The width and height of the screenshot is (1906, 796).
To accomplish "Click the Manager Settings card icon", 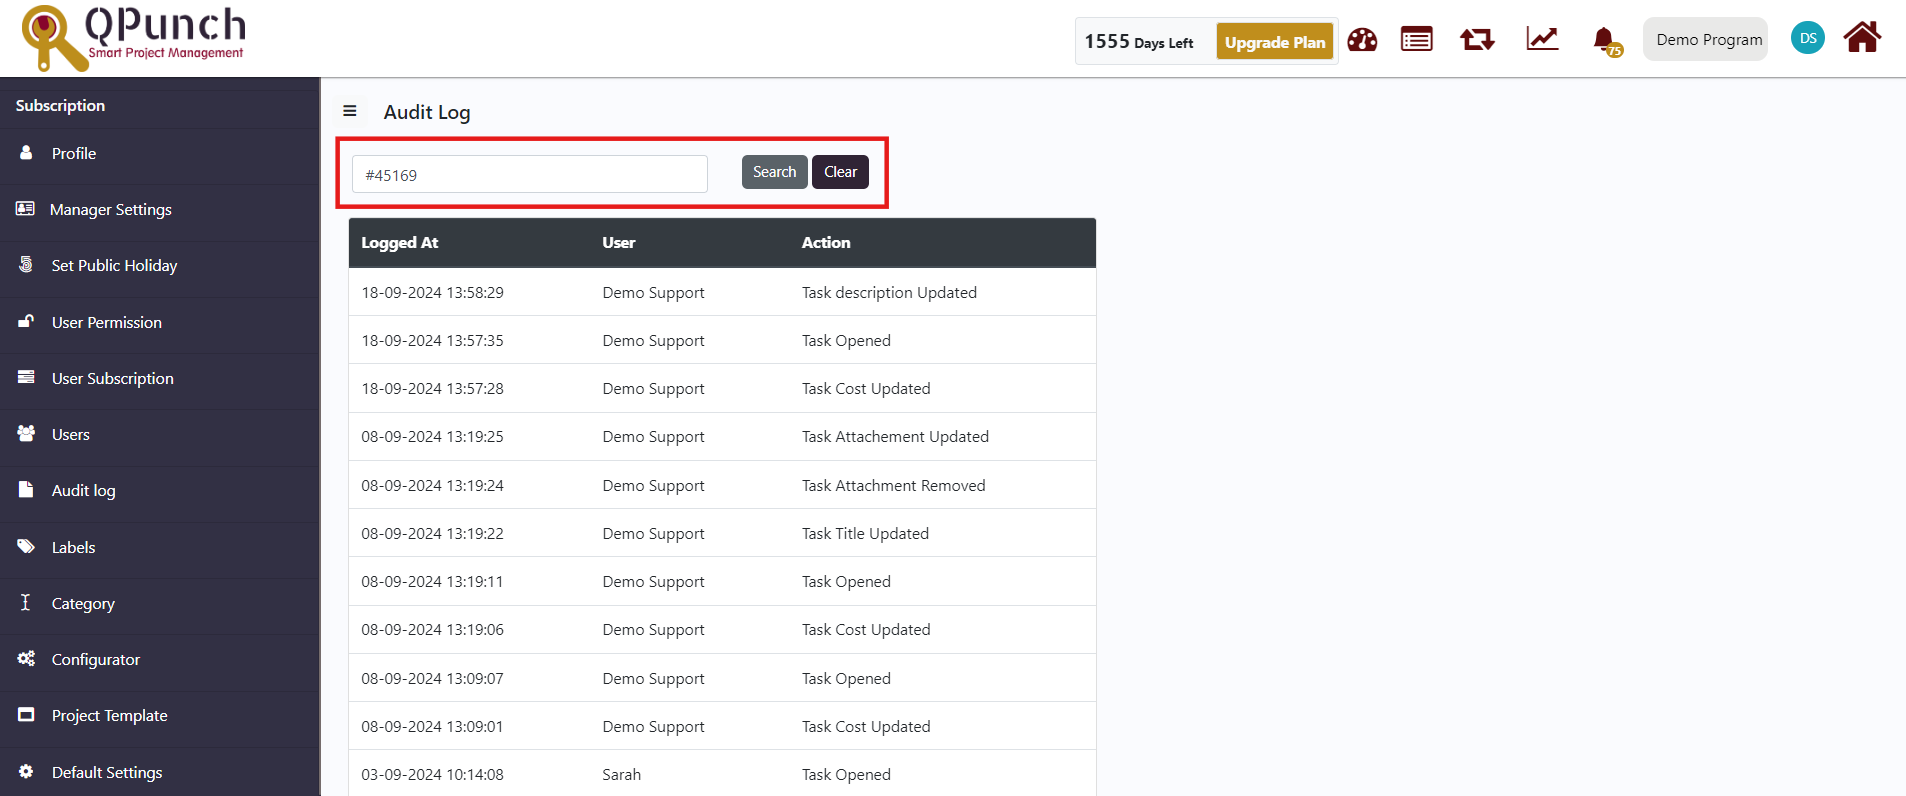I will coord(26,209).
